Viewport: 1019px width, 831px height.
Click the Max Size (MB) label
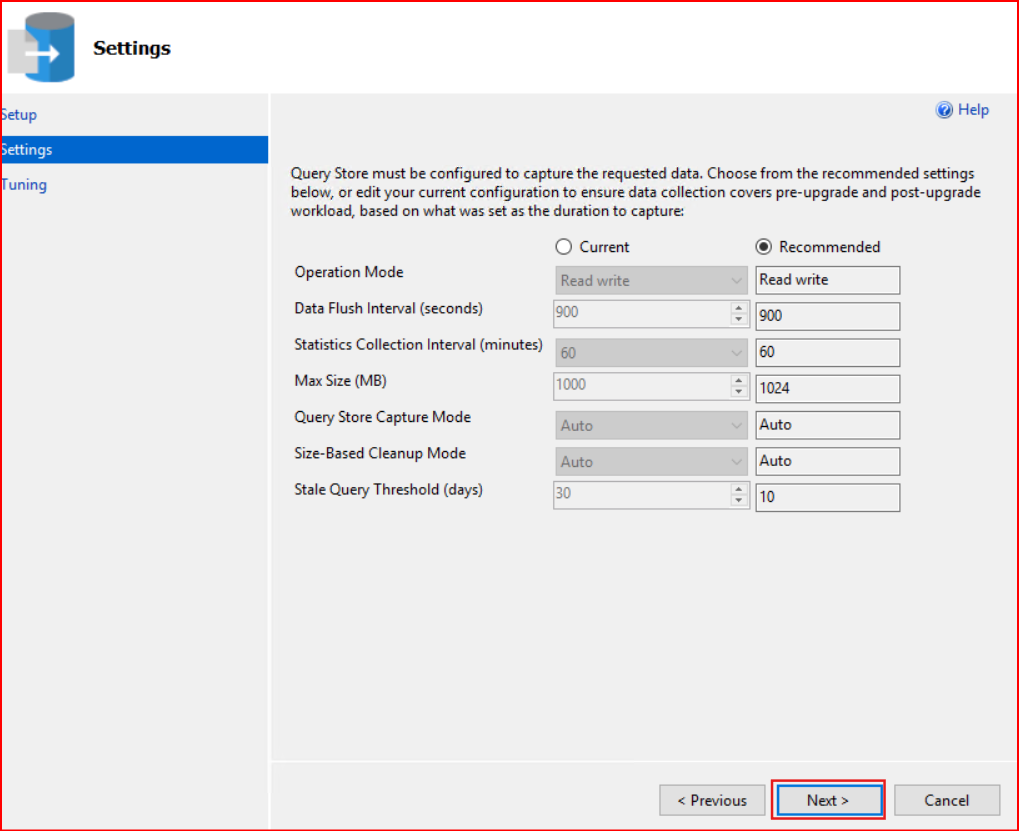(341, 381)
